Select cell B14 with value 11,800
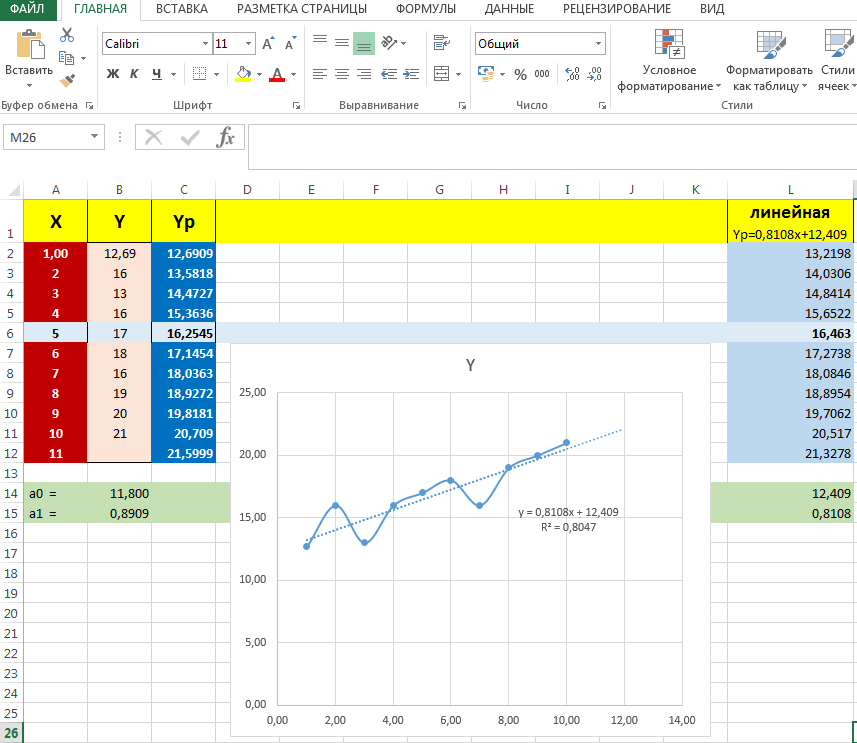The image size is (857, 743). click(x=120, y=494)
